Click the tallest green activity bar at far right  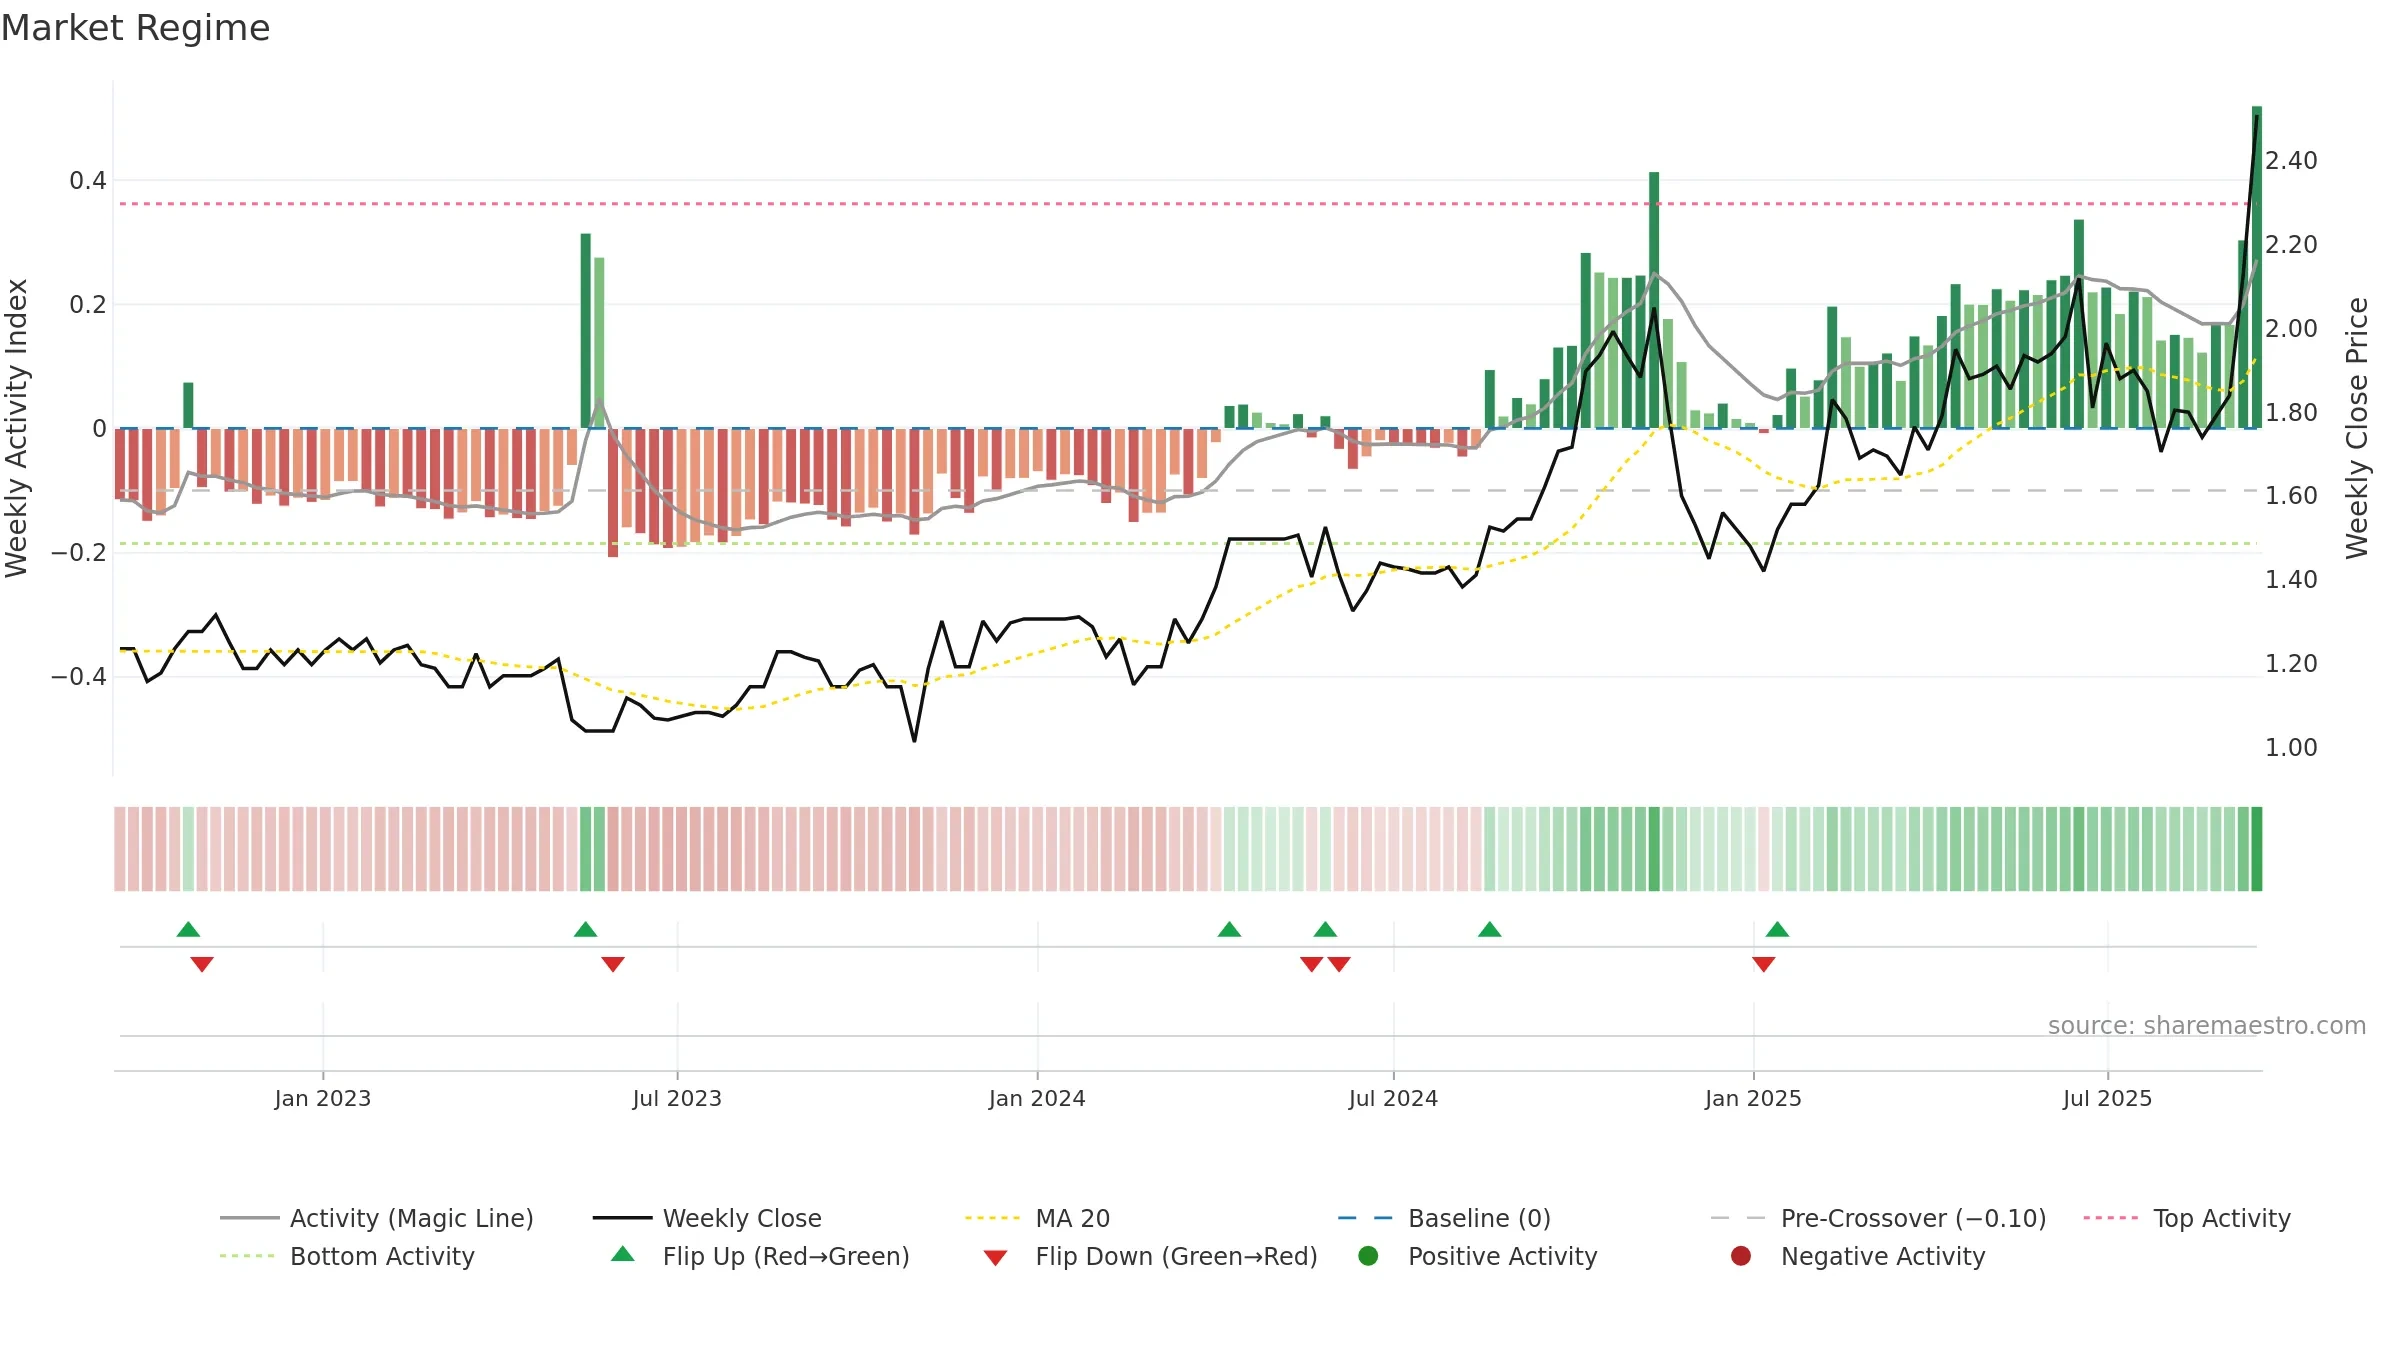2257,267
